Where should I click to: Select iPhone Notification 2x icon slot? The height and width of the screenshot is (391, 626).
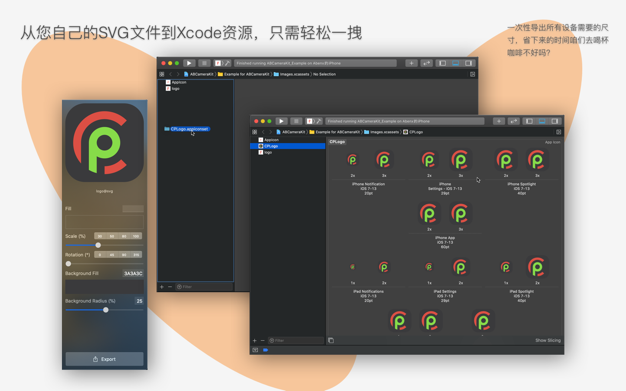click(x=353, y=161)
